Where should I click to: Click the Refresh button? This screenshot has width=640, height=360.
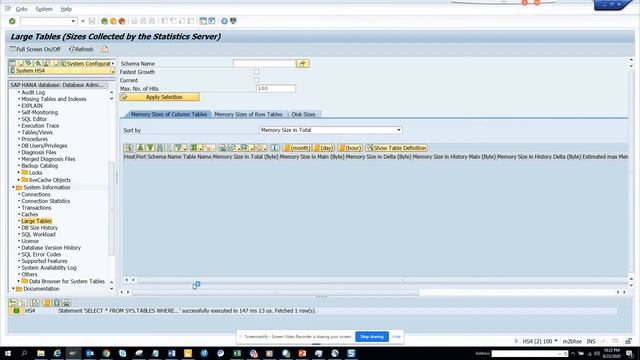81,49
